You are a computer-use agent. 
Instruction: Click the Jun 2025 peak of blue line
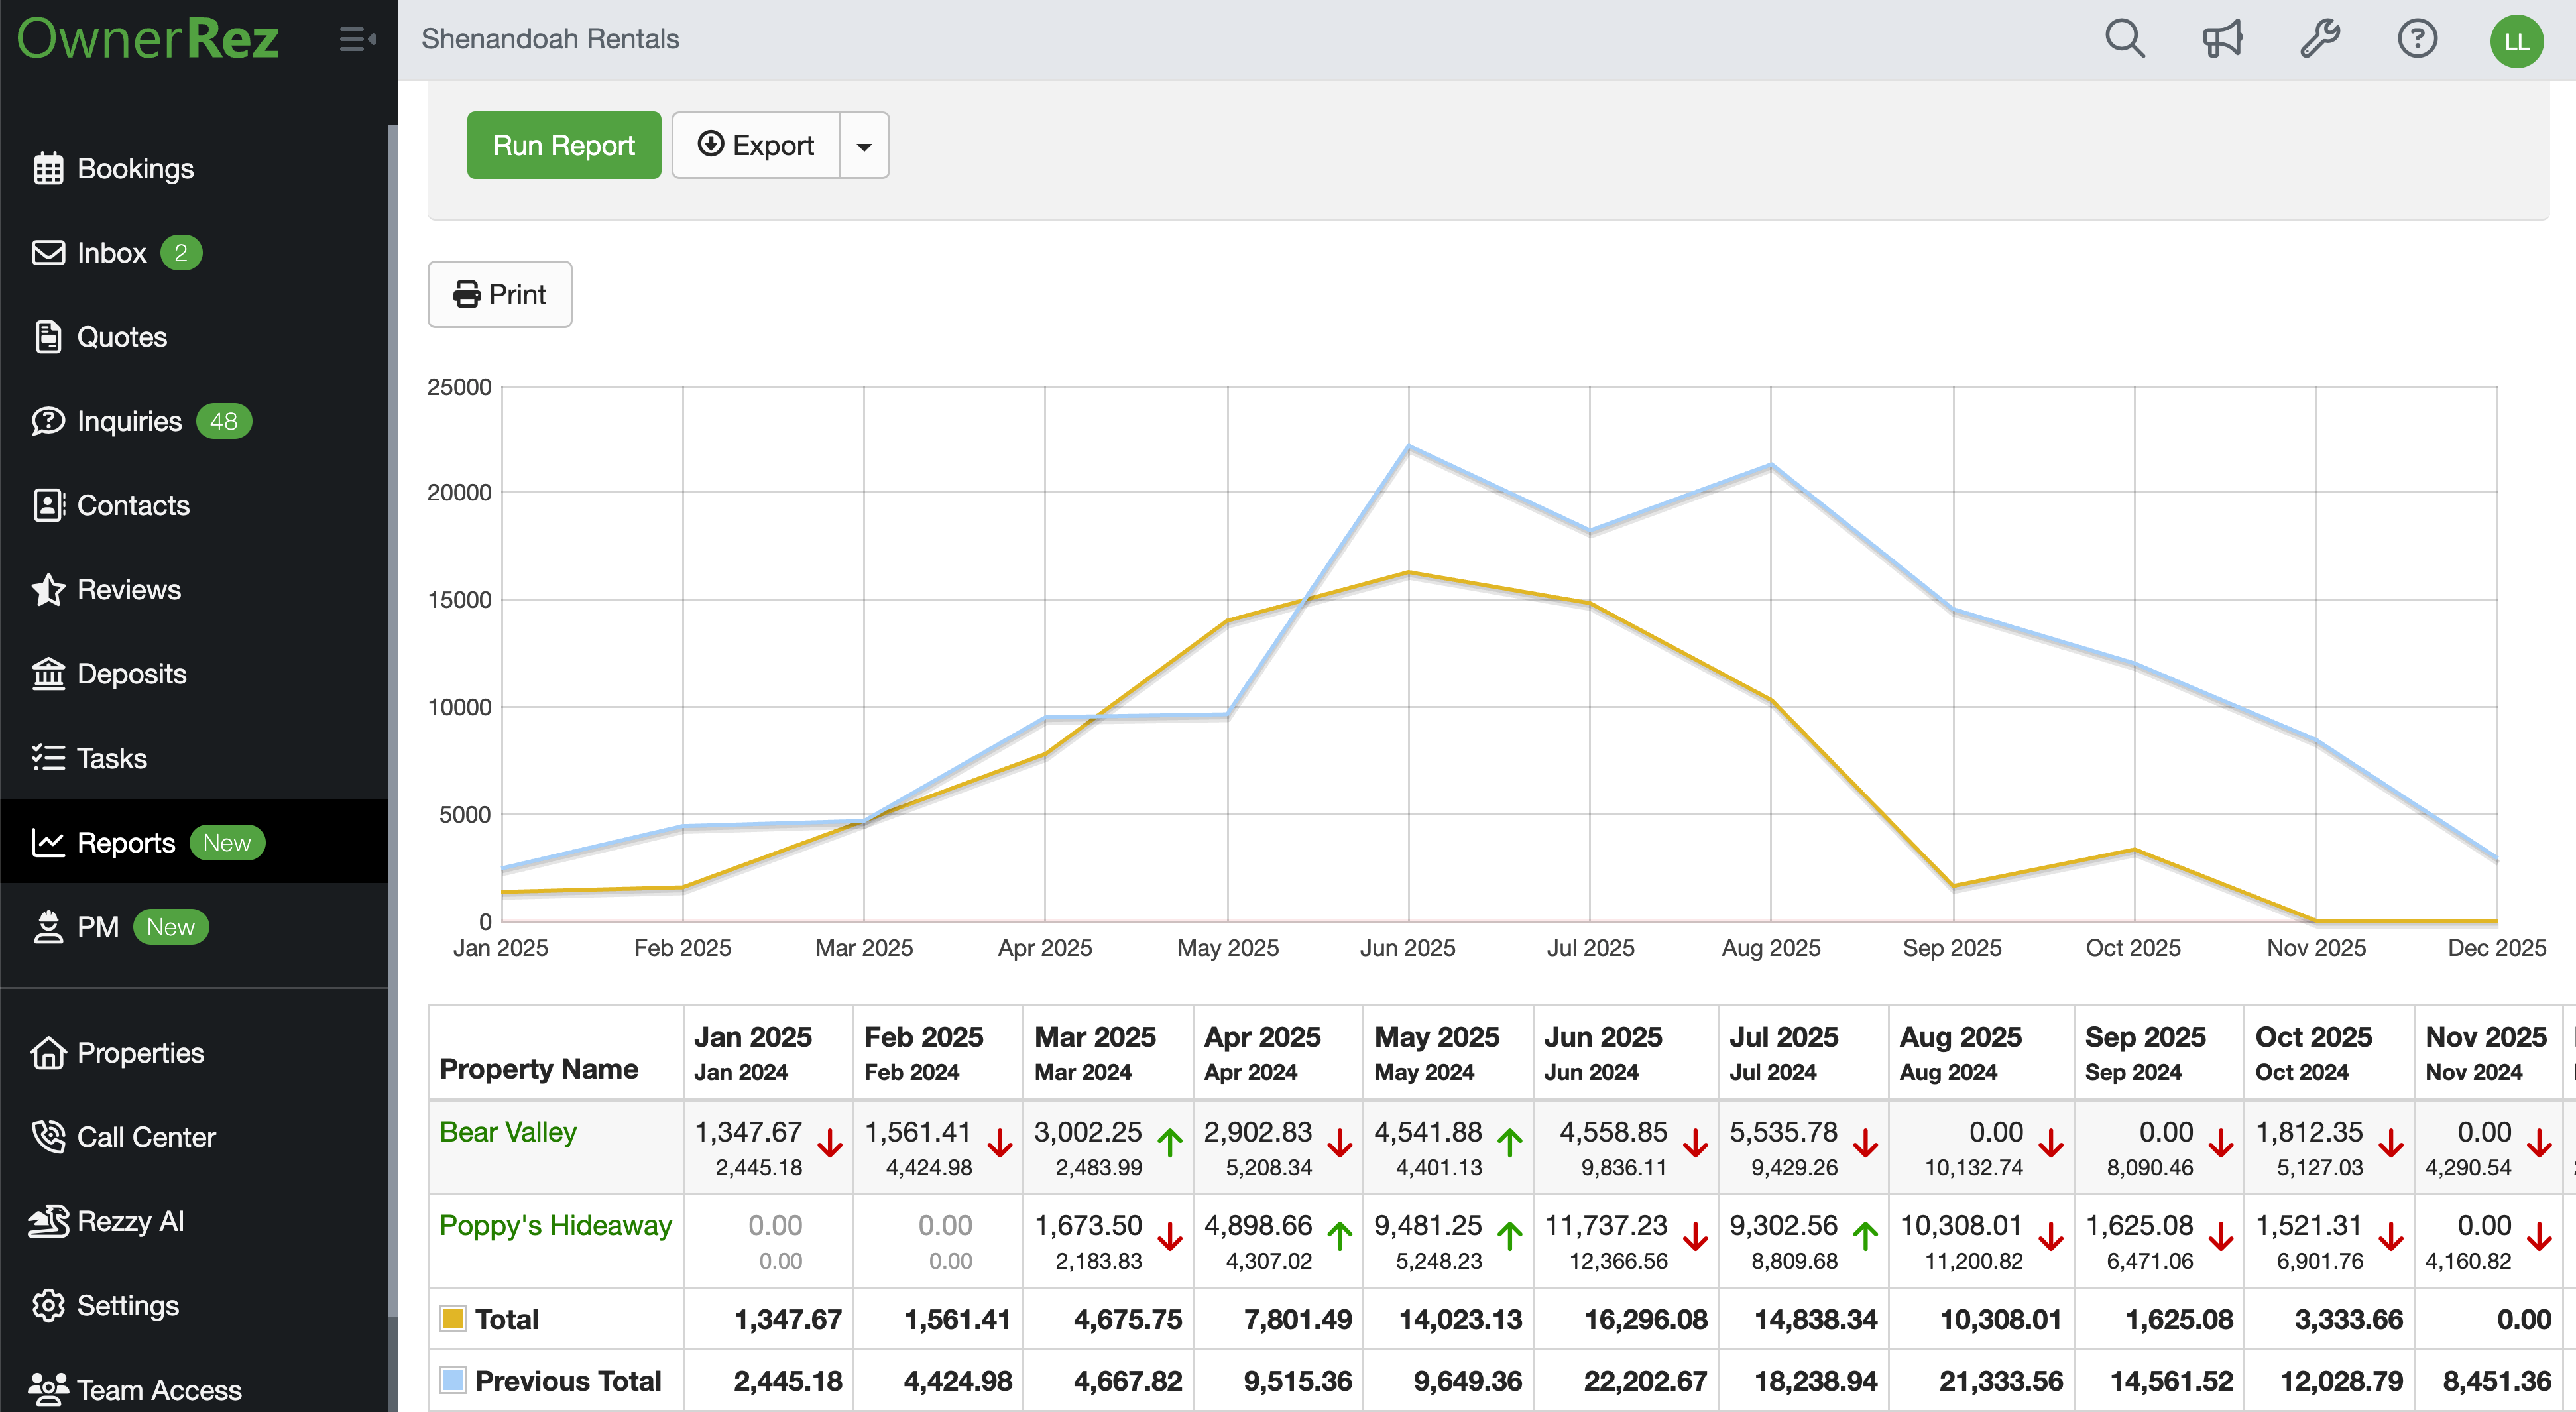[1409, 447]
